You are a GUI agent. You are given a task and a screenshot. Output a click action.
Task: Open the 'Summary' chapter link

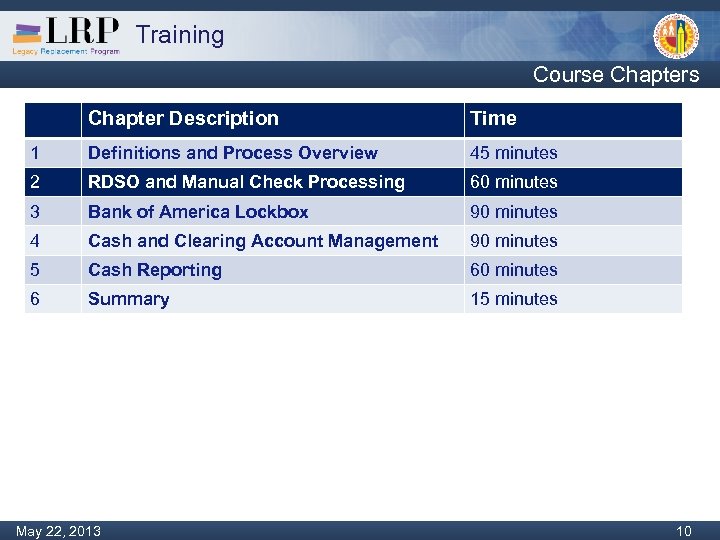pyautogui.click(x=129, y=299)
